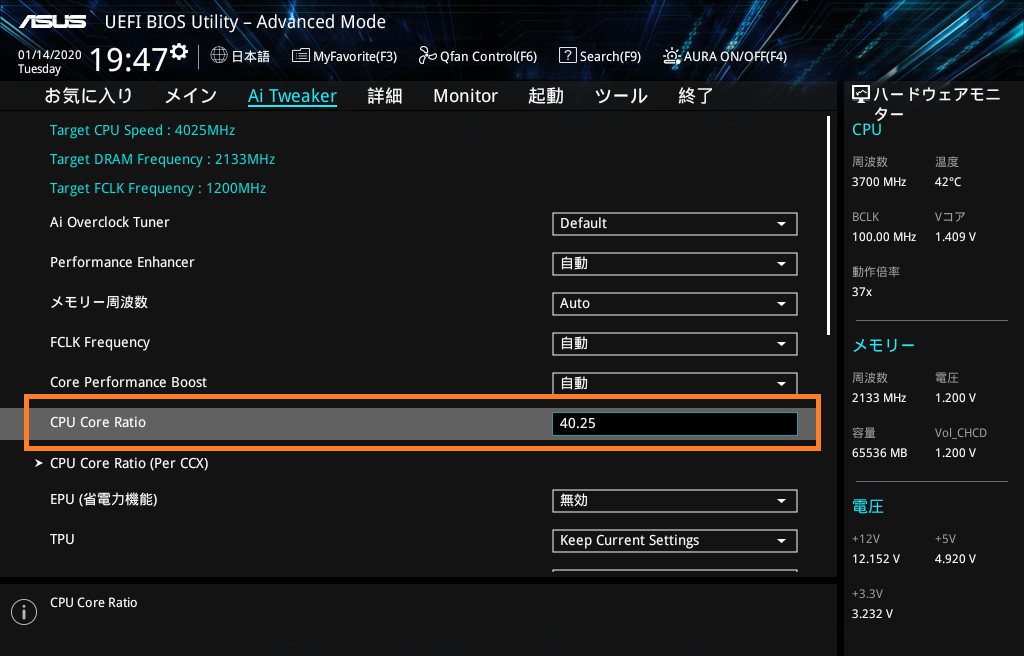Open Ai Overclock Tuner dropdown
The width and height of the screenshot is (1024, 656).
pyautogui.click(x=675, y=223)
